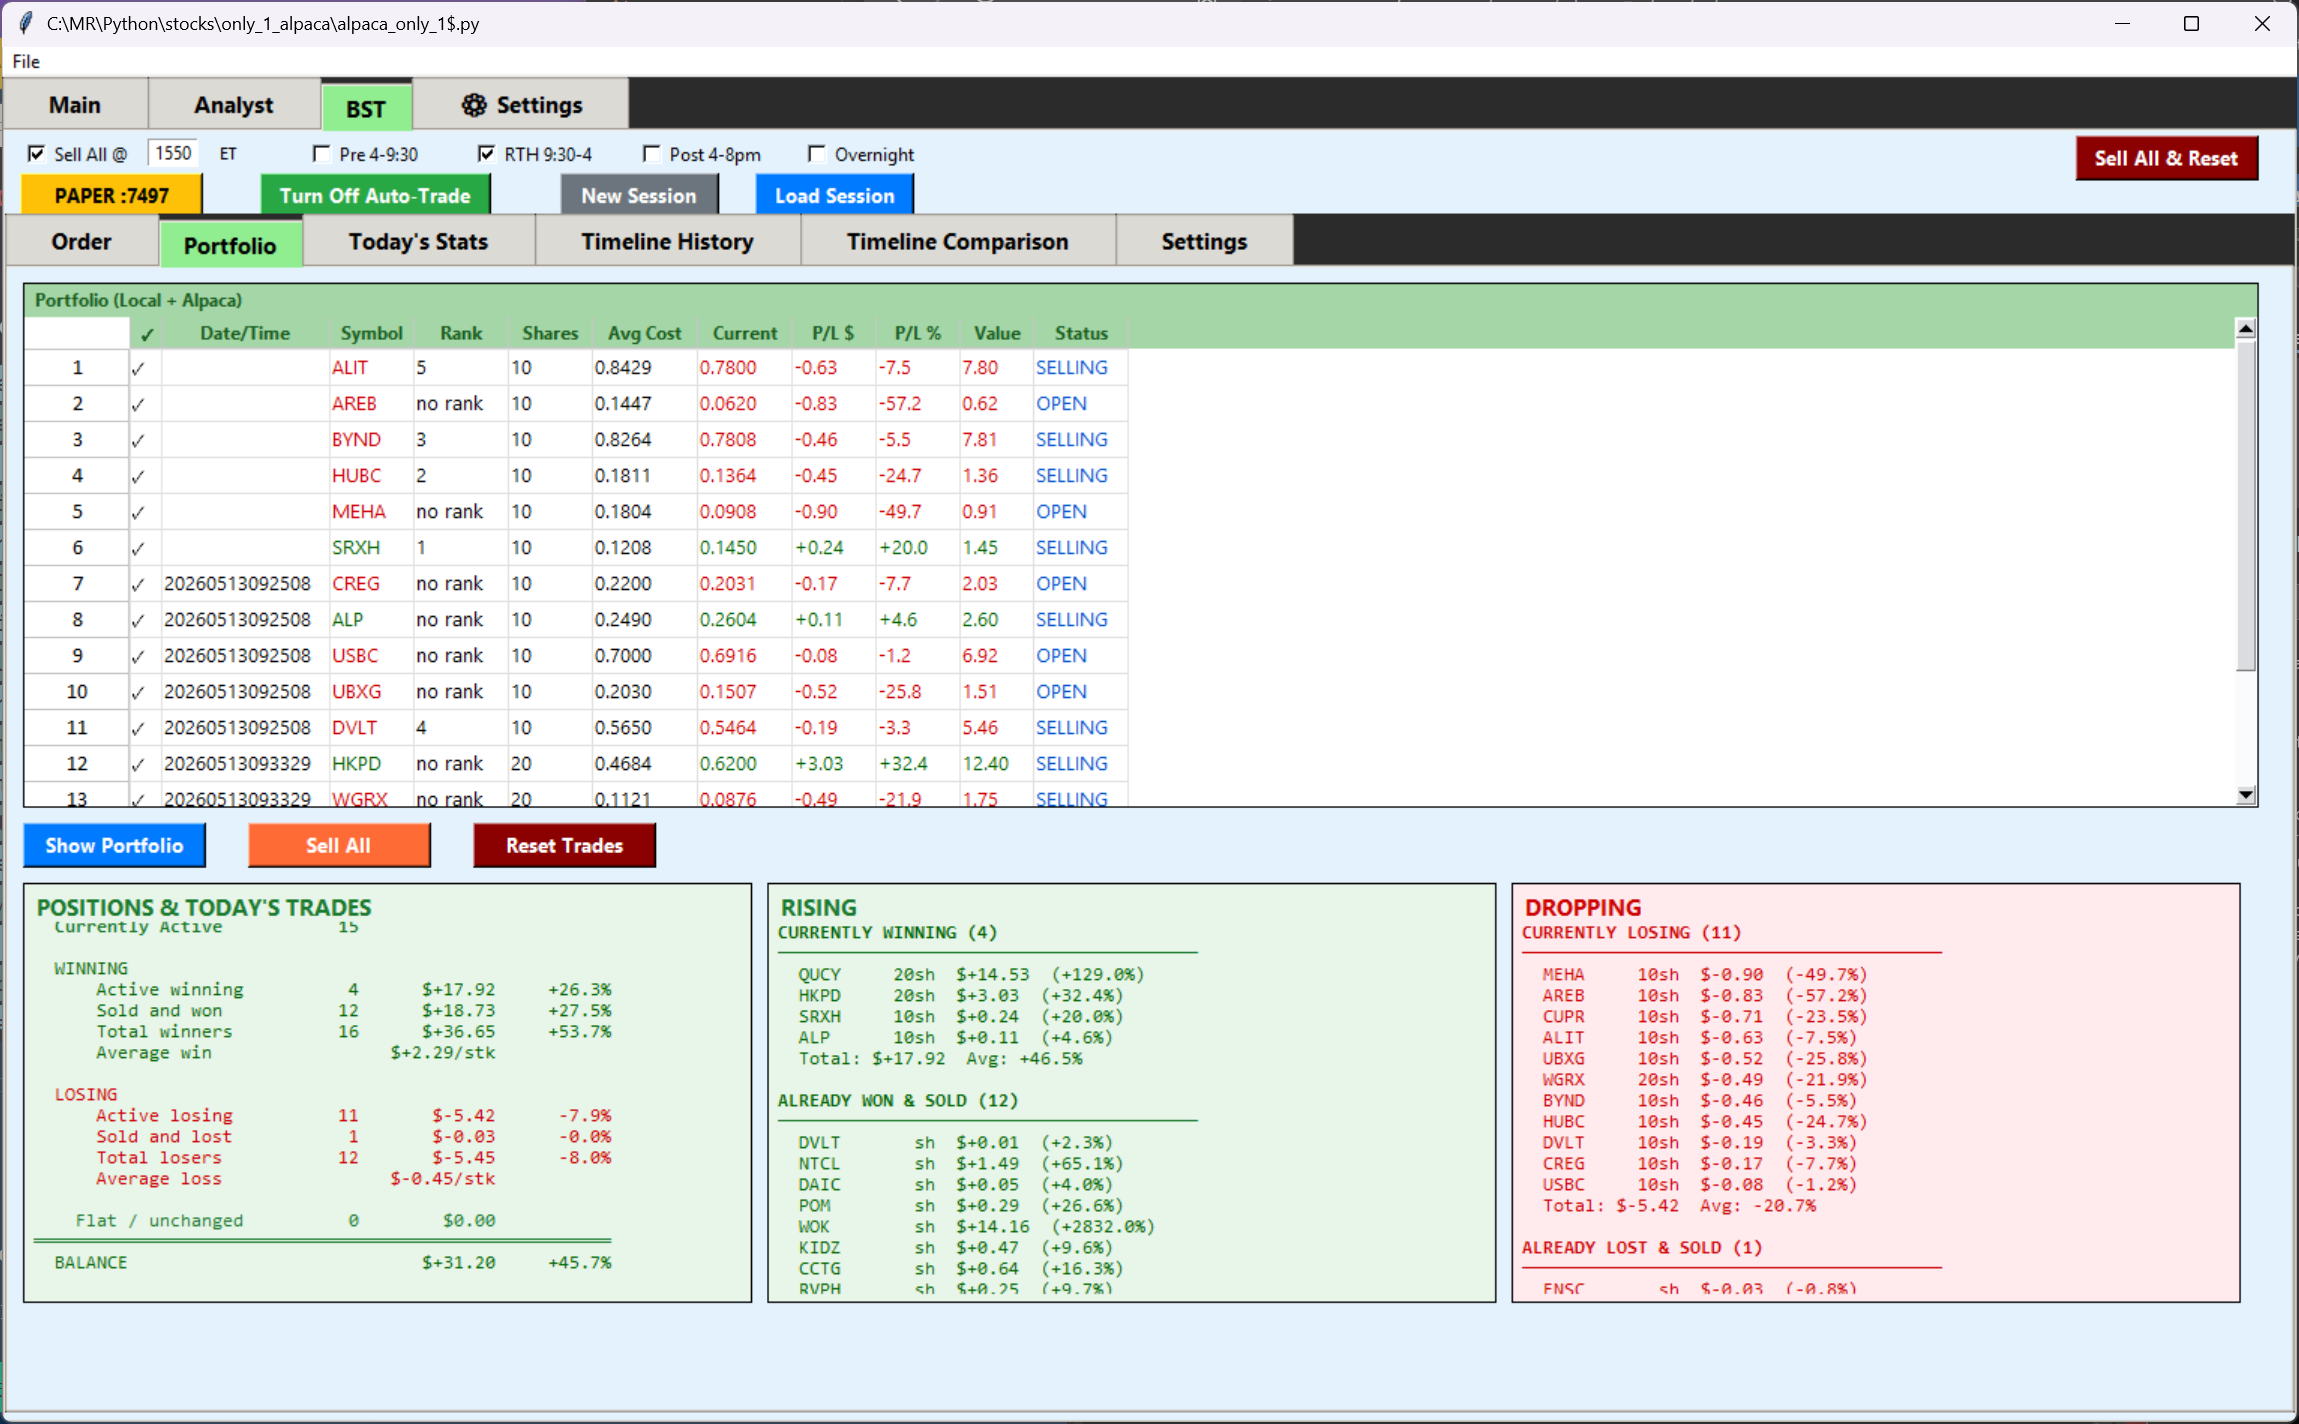The image size is (2299, 1424).
Task: Click the BALANCE line in positions panel
Action: (x=332, y=1263)
